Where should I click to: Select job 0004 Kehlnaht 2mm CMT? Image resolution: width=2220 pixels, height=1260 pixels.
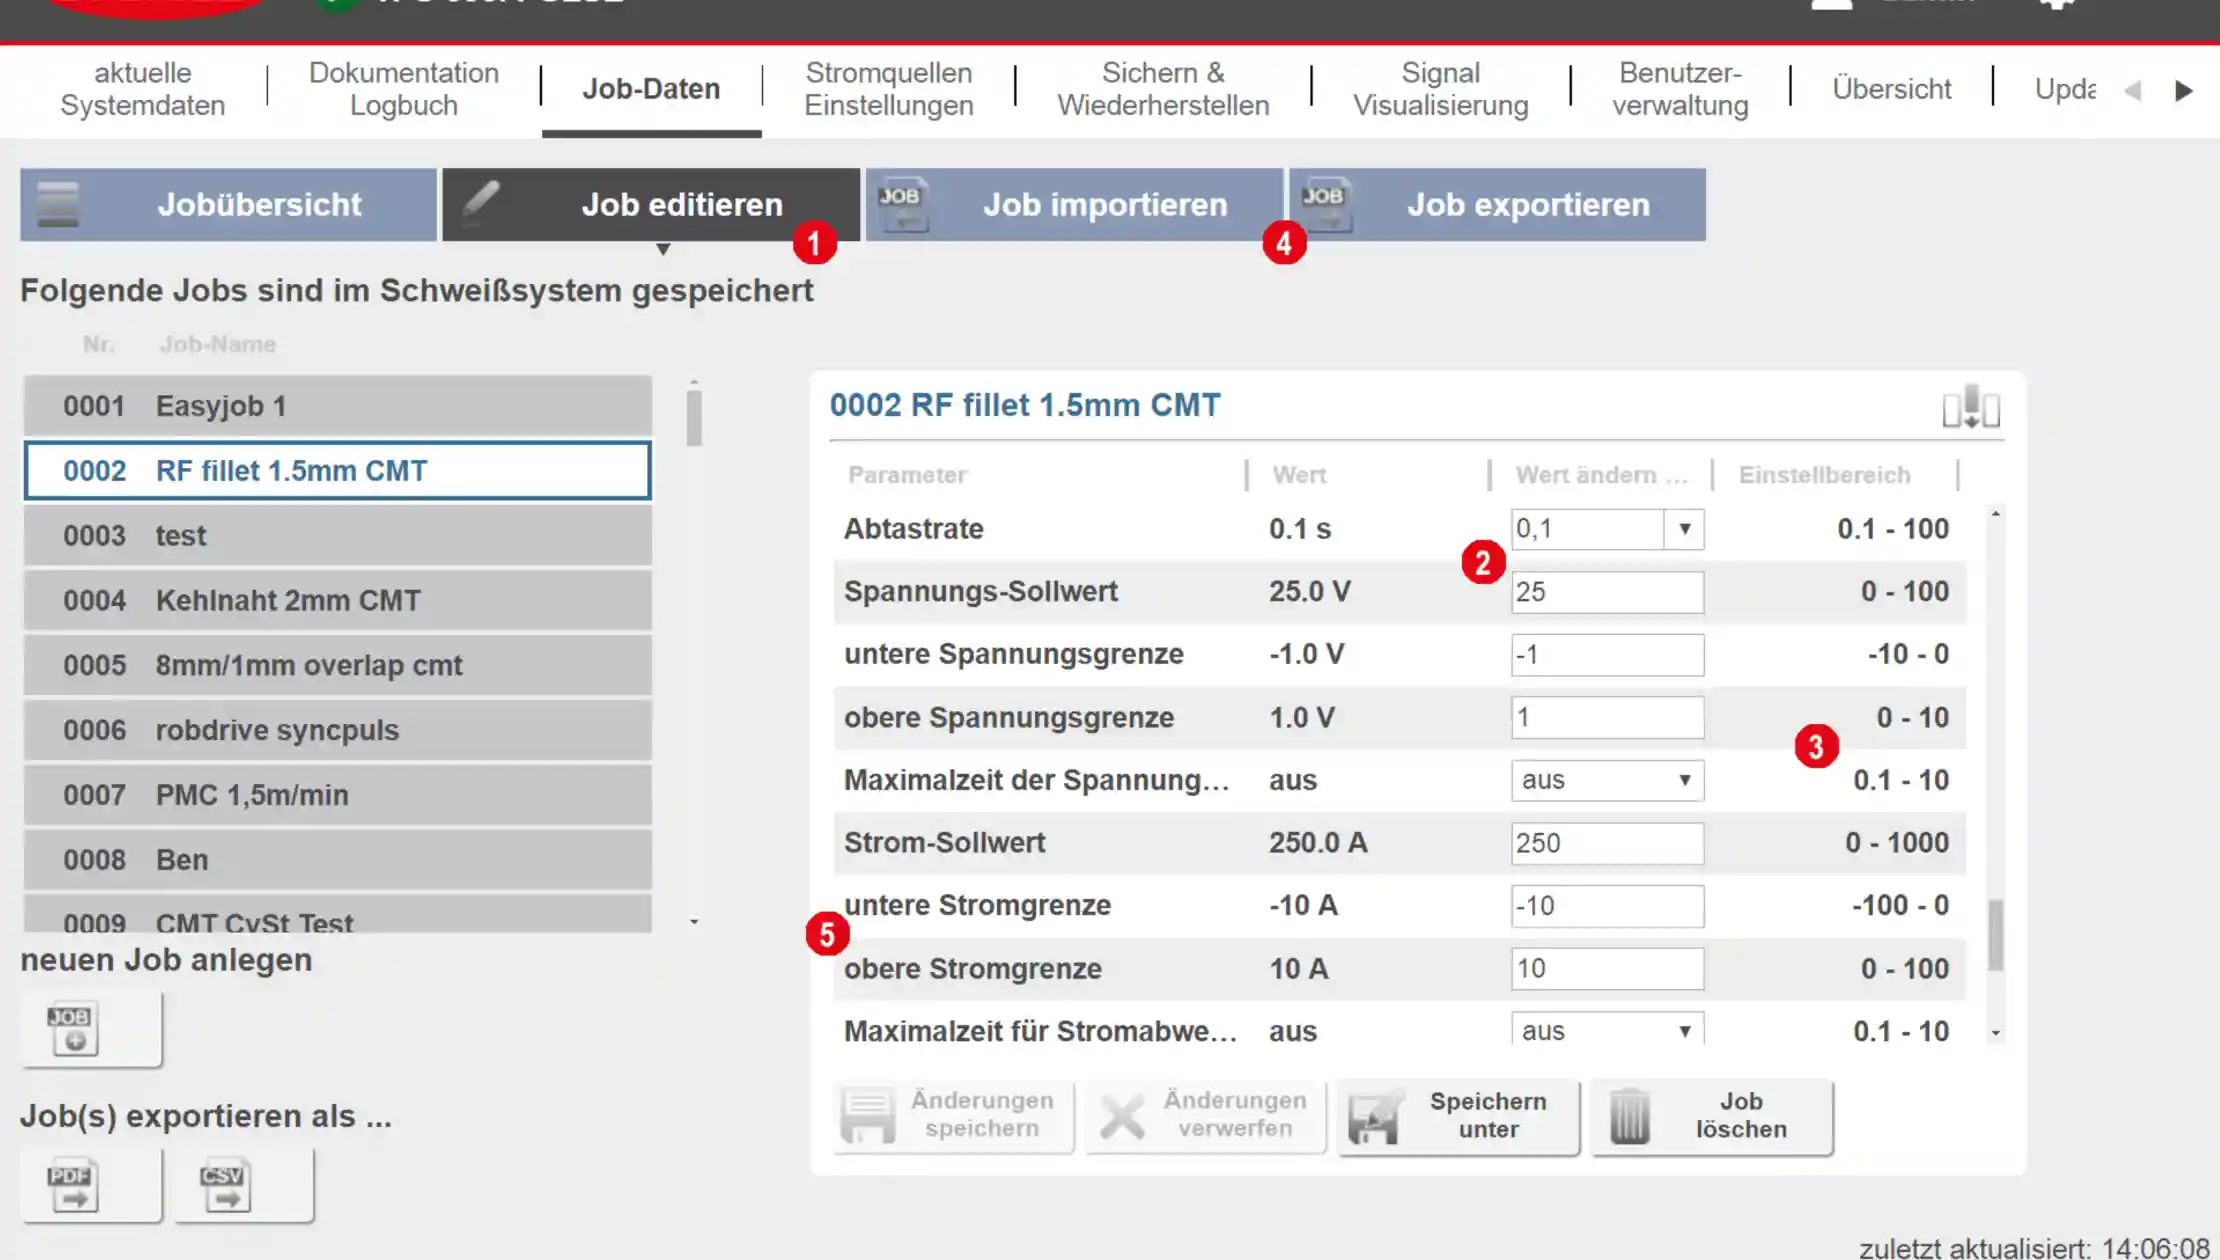pos(337,600)
